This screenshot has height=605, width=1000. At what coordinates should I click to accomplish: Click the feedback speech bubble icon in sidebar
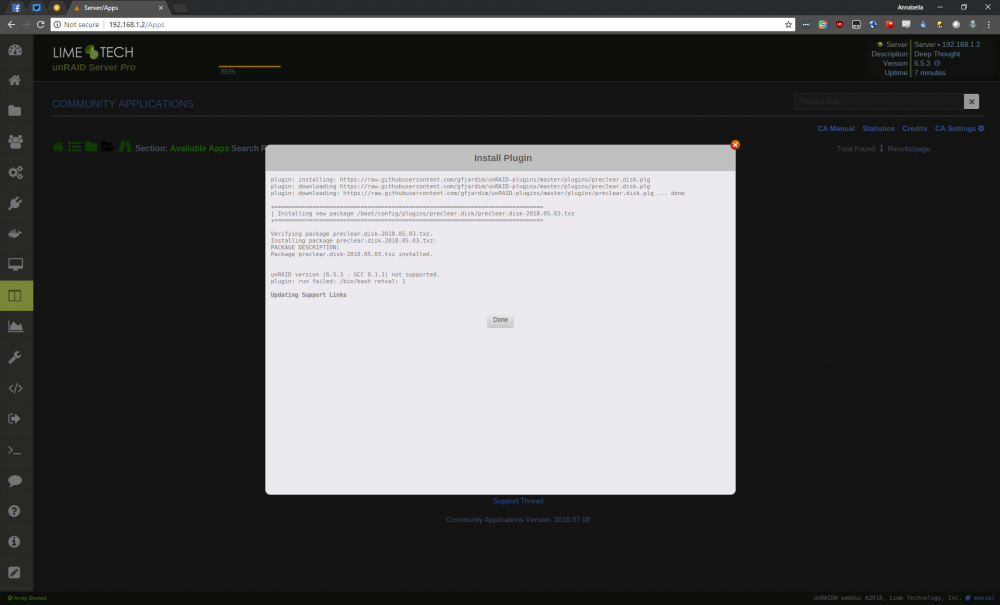15,481
